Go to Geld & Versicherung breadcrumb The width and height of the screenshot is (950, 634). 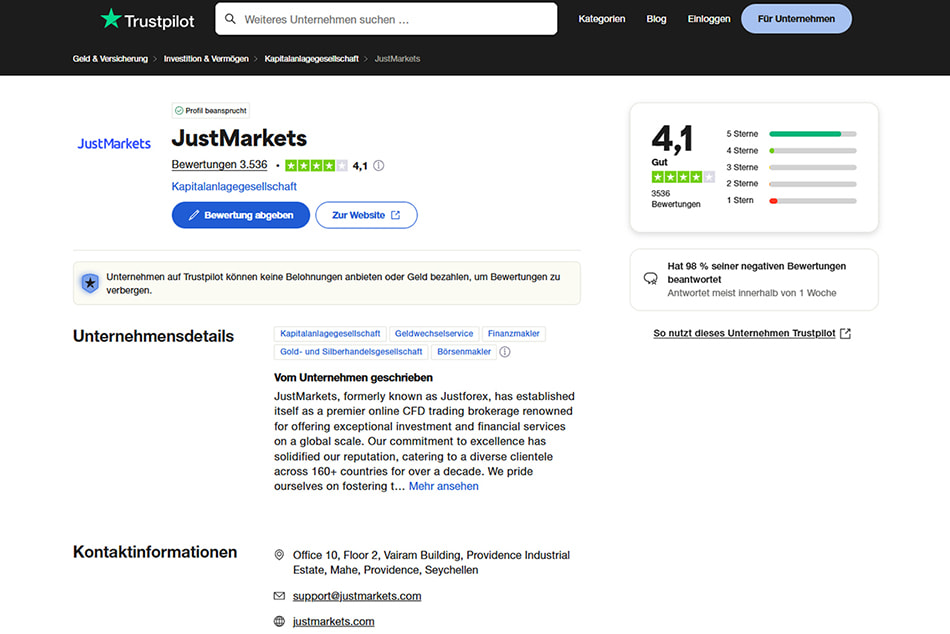click(x=110, y=59)
